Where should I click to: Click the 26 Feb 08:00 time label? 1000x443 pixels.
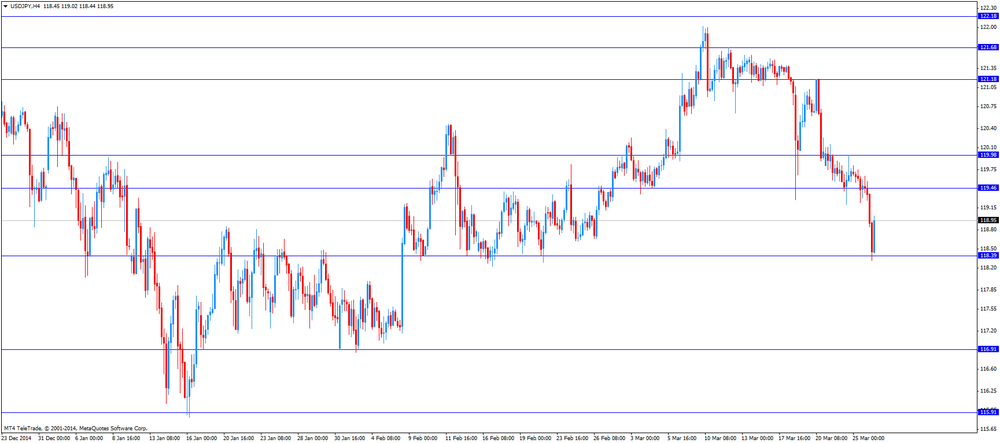(x=609, y=439)
